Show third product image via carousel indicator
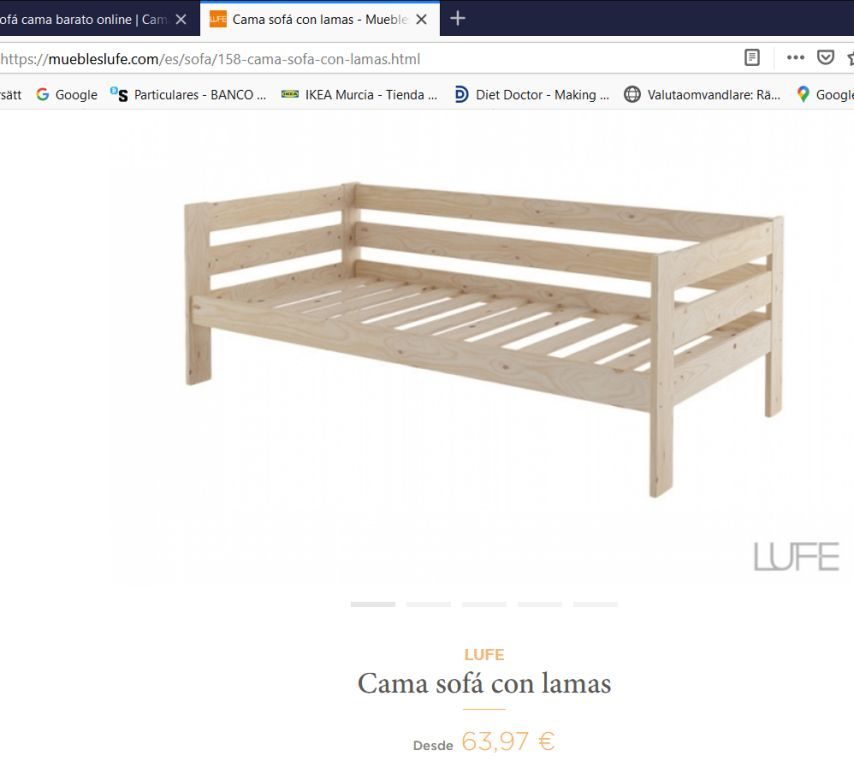 [x=484, y=605]
